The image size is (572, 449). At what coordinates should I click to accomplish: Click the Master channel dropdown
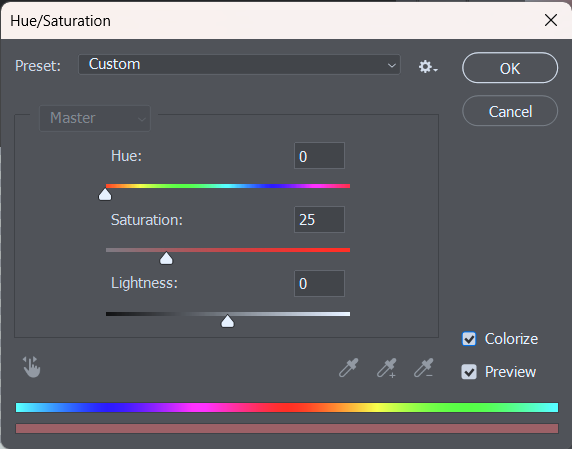(95, 118)
